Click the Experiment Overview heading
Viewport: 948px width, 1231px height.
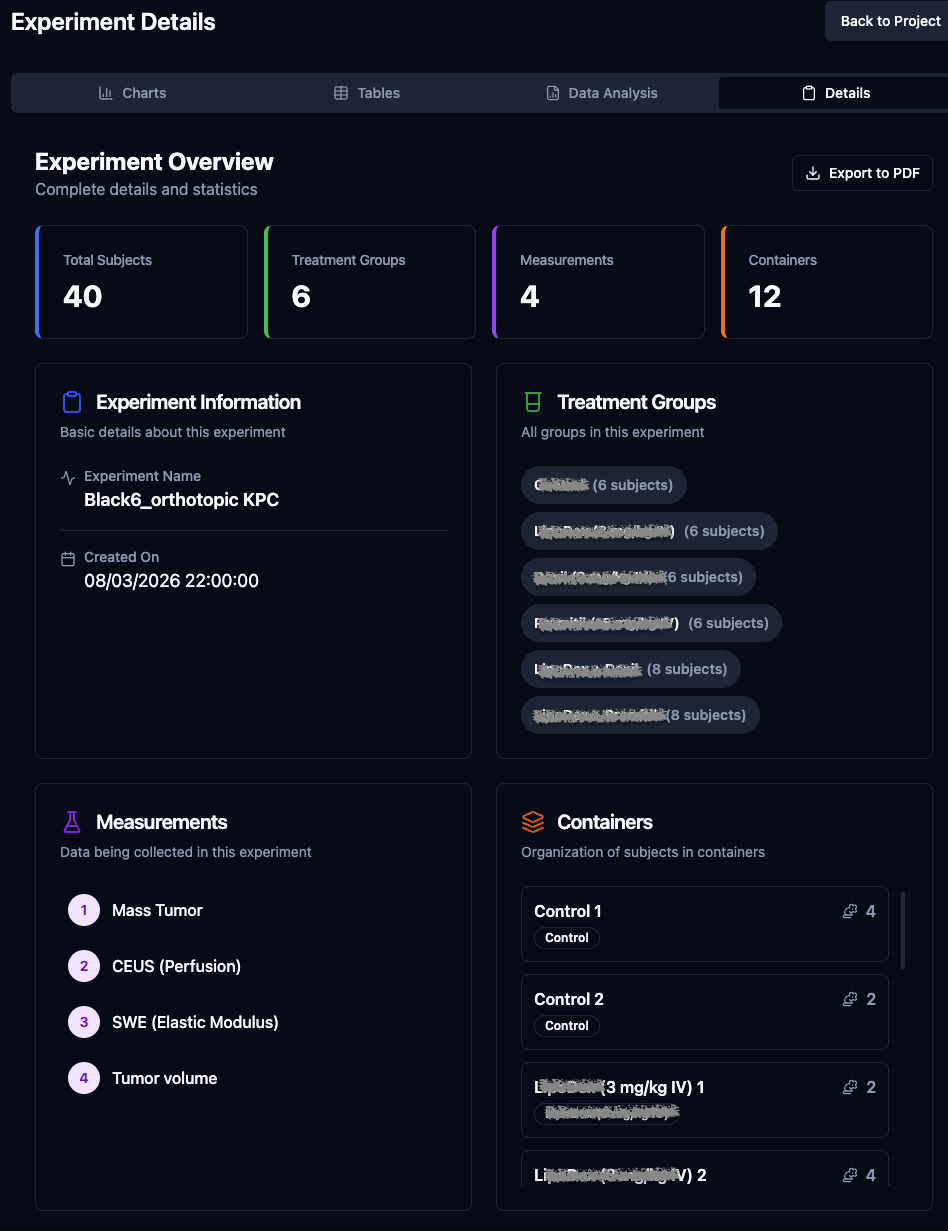coord(154,162)
